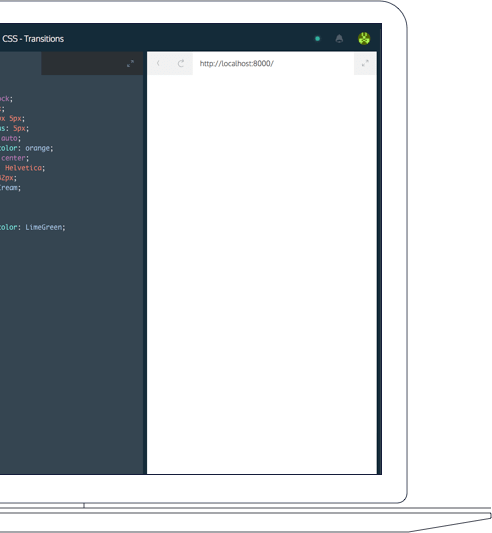
Task: Go back in the preview browser
Action: [158, 63]
